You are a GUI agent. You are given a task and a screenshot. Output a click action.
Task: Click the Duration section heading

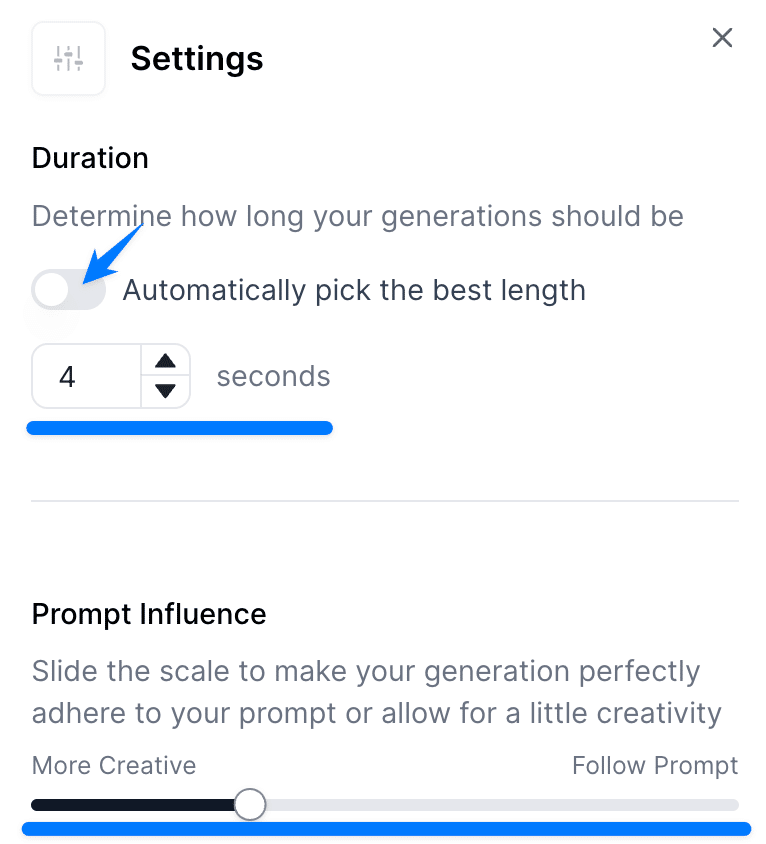click(x=90, y=158)
